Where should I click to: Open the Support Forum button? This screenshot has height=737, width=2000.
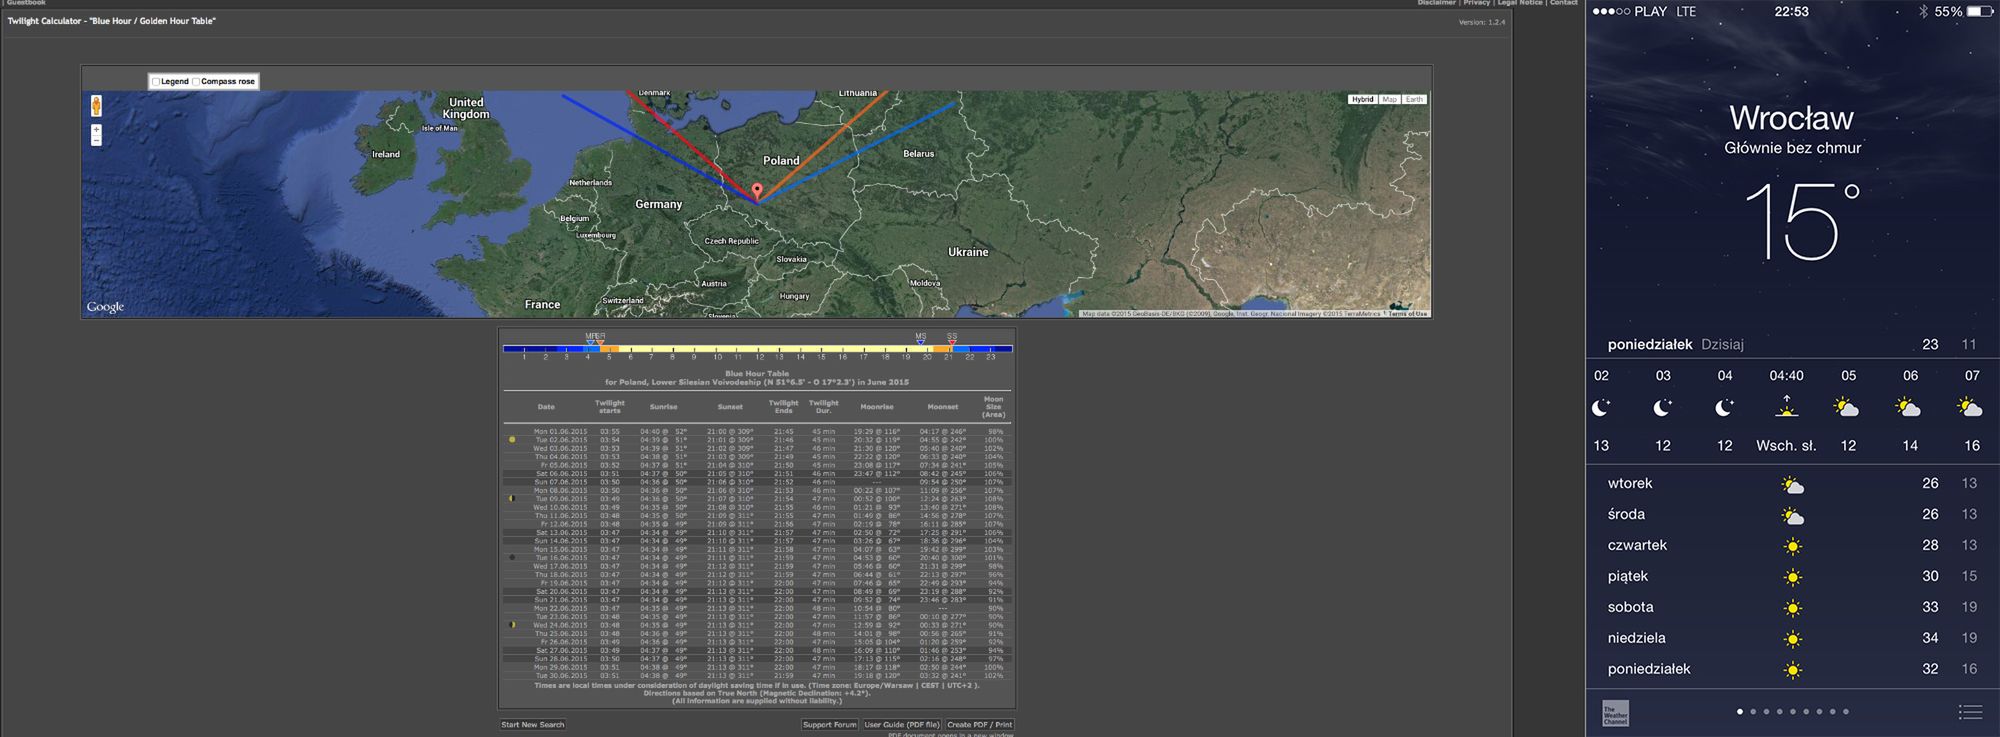tap(830, 725)
